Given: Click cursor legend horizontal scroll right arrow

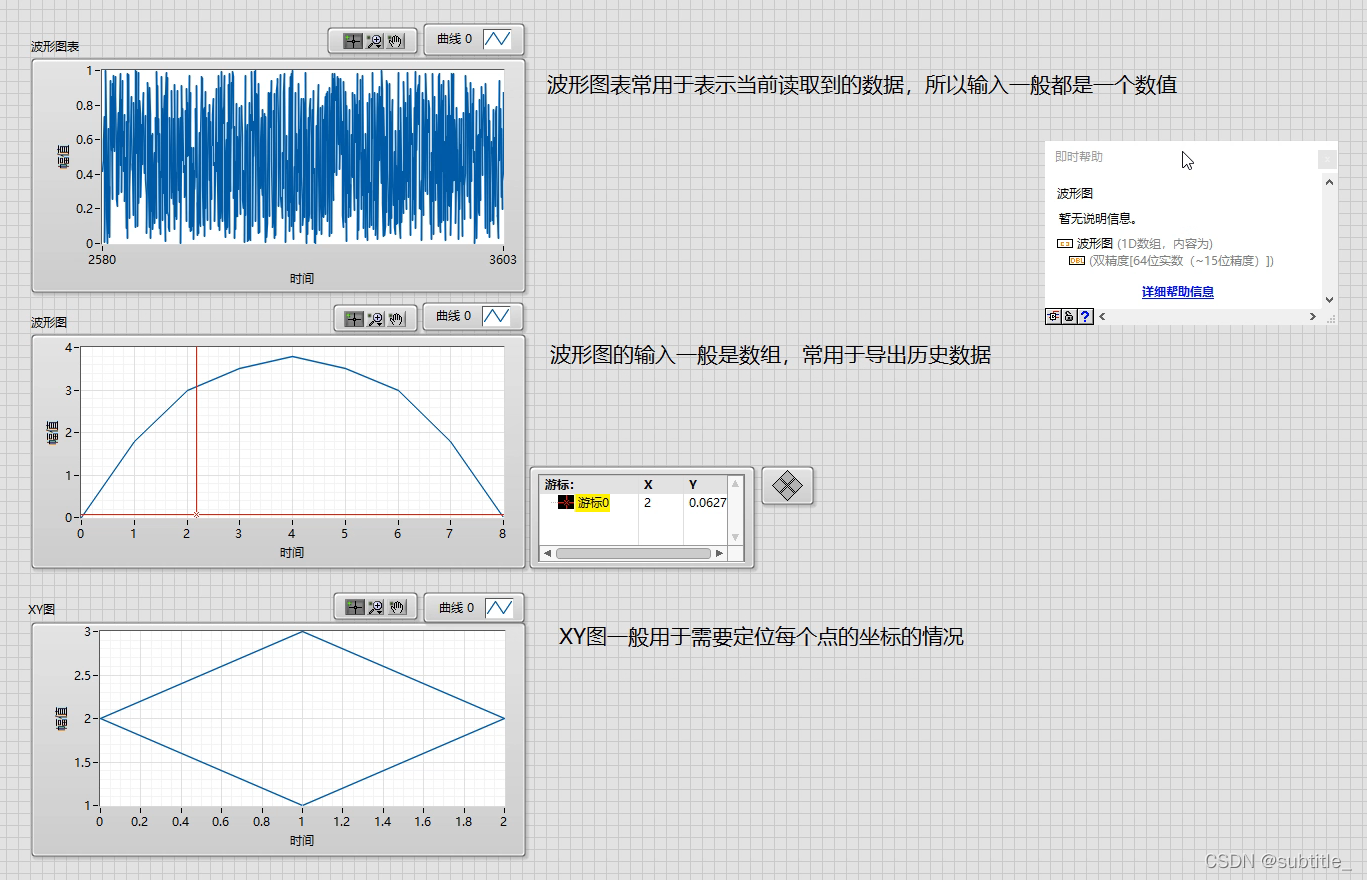Looking at the screenshot, I should pyautogui.click(x=720, y=553).
